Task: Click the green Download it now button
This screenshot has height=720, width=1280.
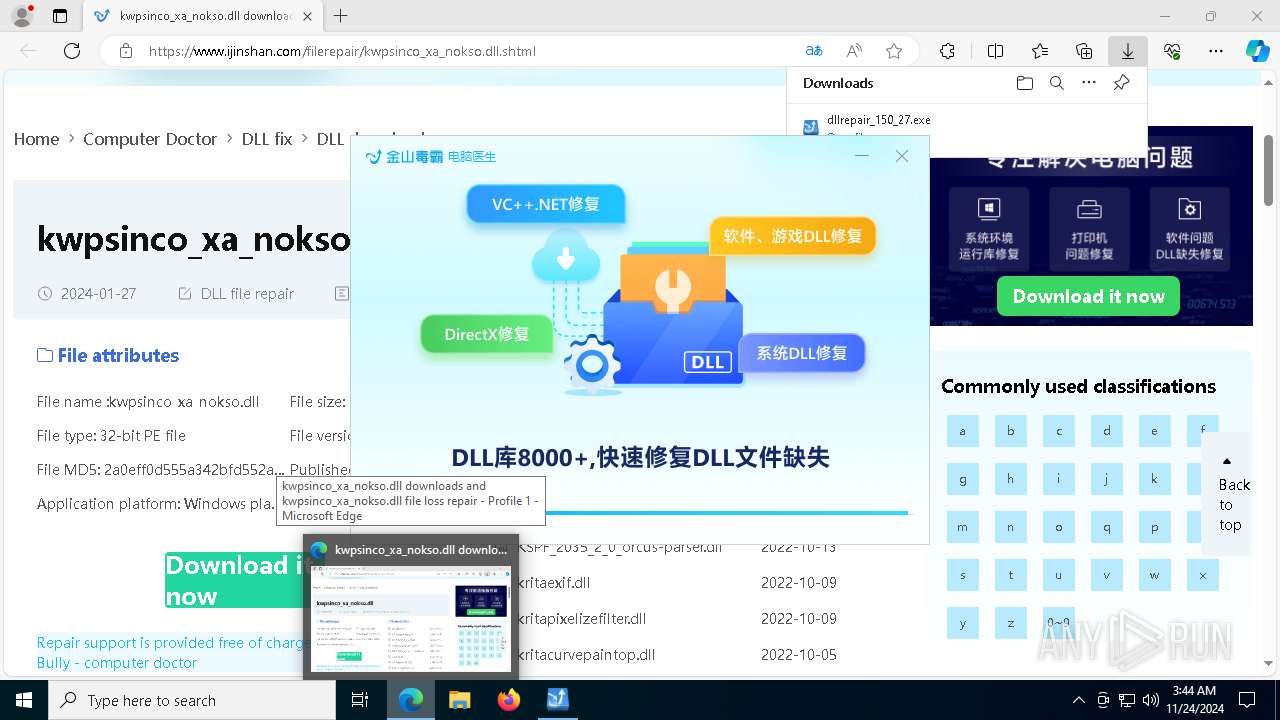Action: (x=234, y=580)
